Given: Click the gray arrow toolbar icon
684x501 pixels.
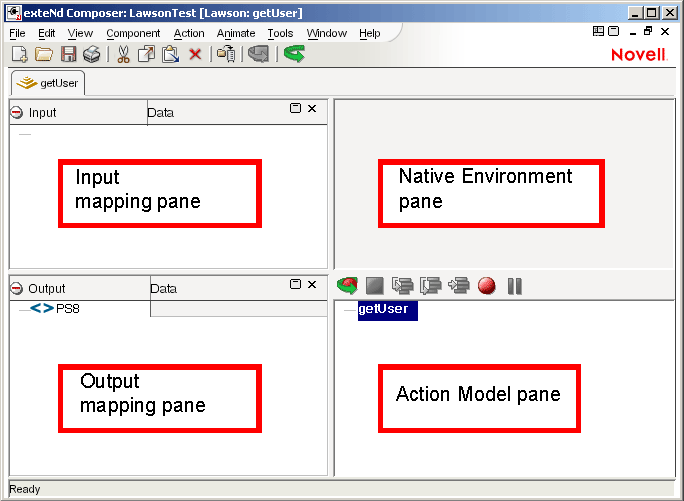Looking at the screenshot, I should pos(258,54).
